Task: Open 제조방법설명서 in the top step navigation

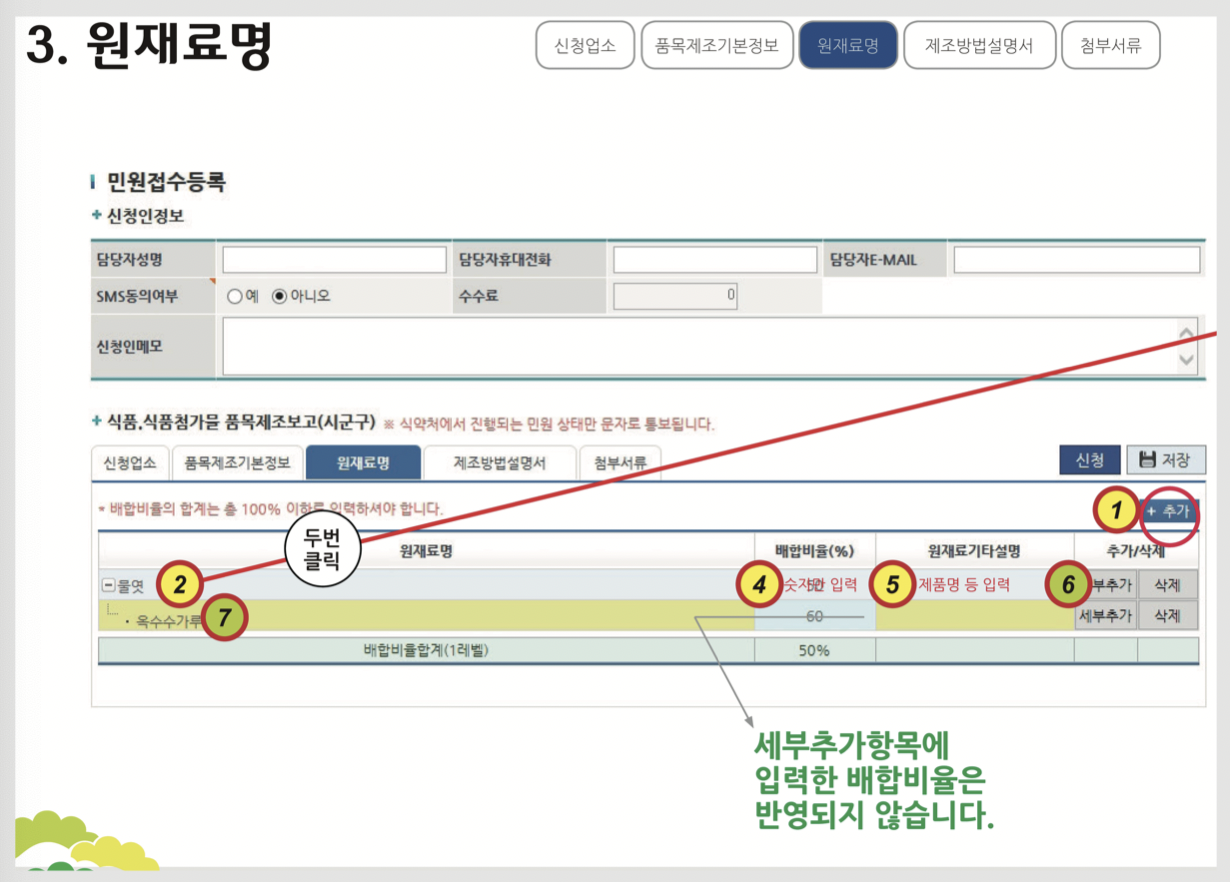Action: (979, 44)
